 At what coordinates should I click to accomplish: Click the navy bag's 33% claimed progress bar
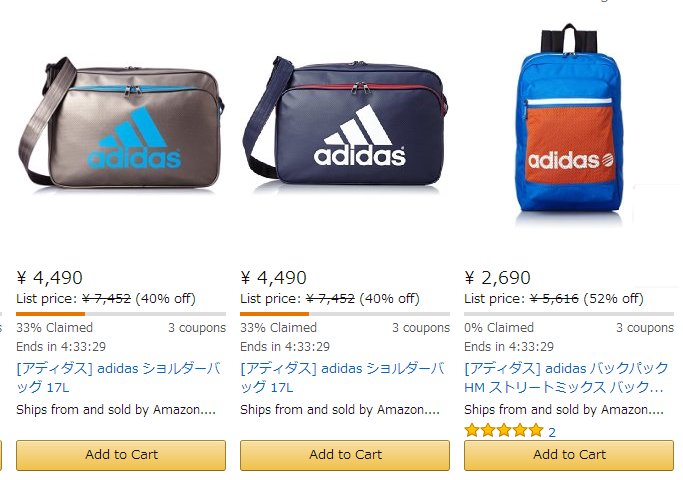345,314
